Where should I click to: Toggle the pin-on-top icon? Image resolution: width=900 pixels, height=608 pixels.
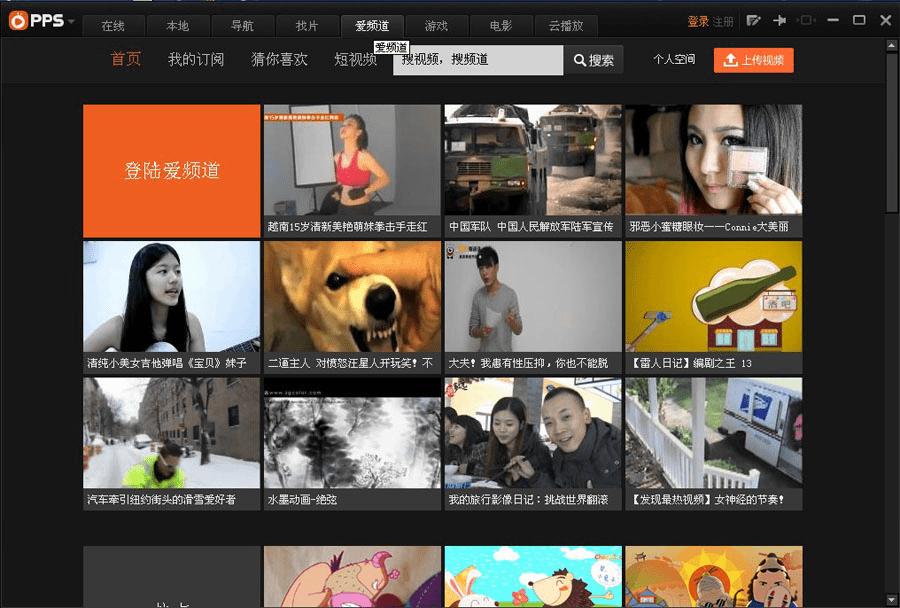click(x=779, y=21)
